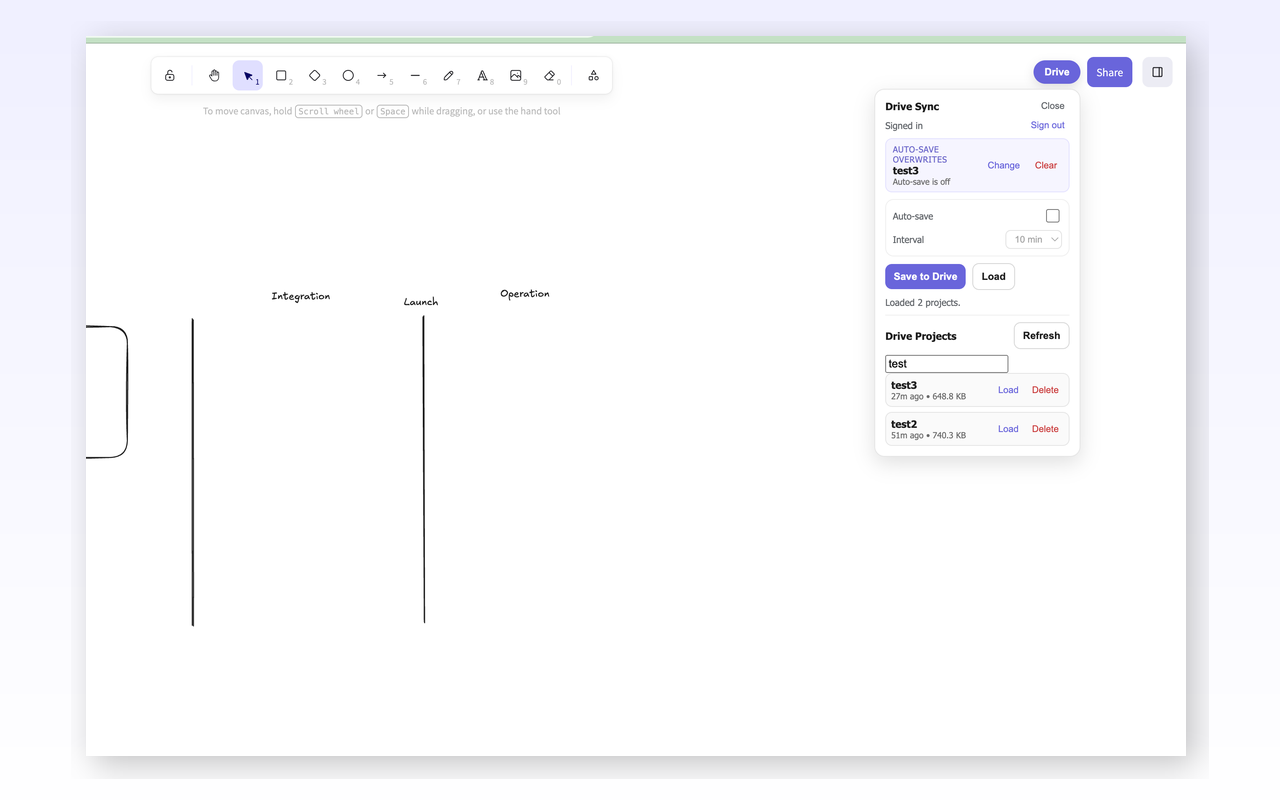Open the extra shapes tools menu
Viewport: 1280px width, 800px height.
[x=593, y=76]
